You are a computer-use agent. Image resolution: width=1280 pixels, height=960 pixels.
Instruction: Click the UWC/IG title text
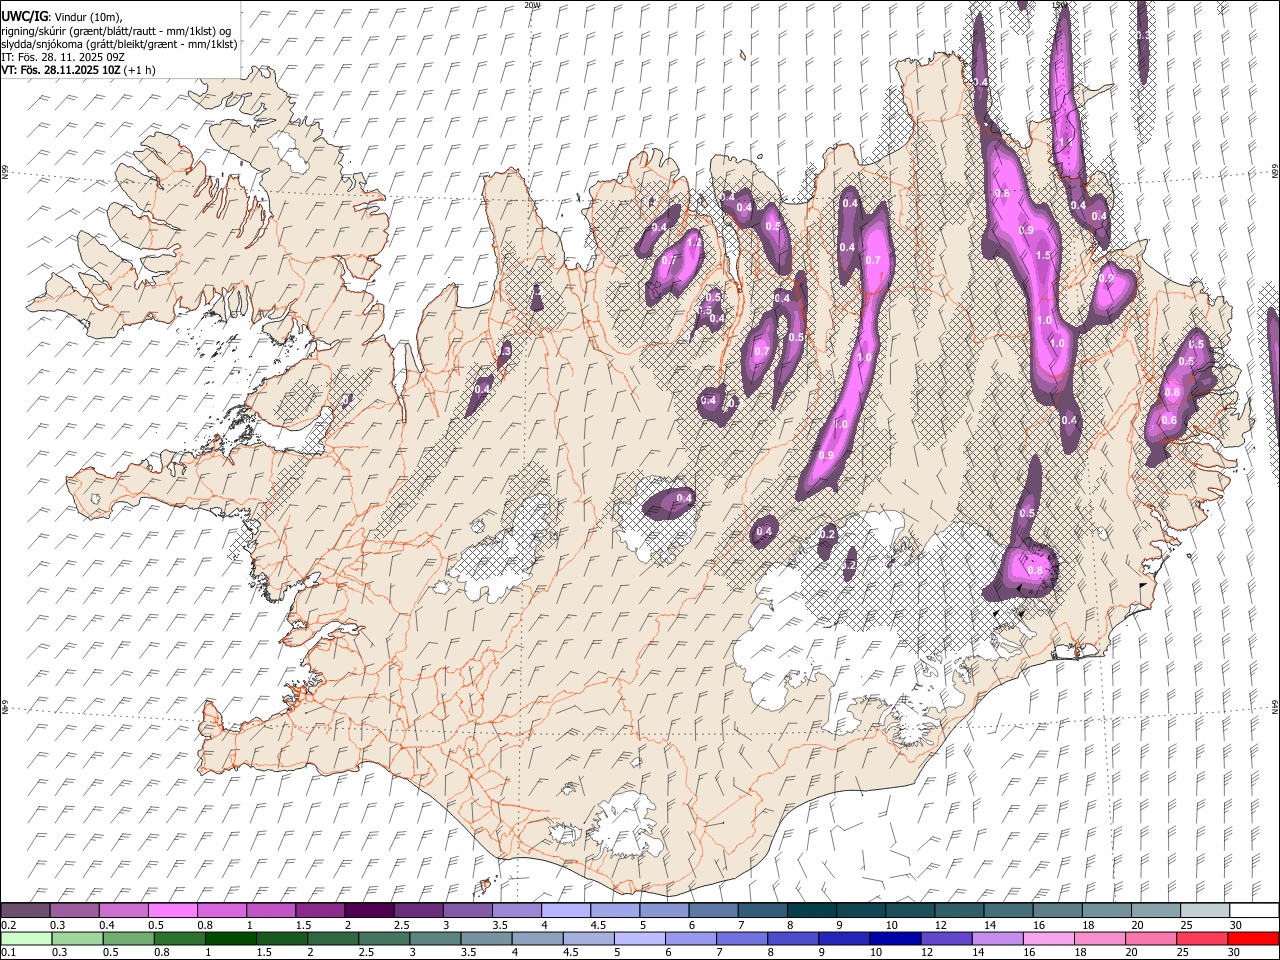tap(24, 17)
